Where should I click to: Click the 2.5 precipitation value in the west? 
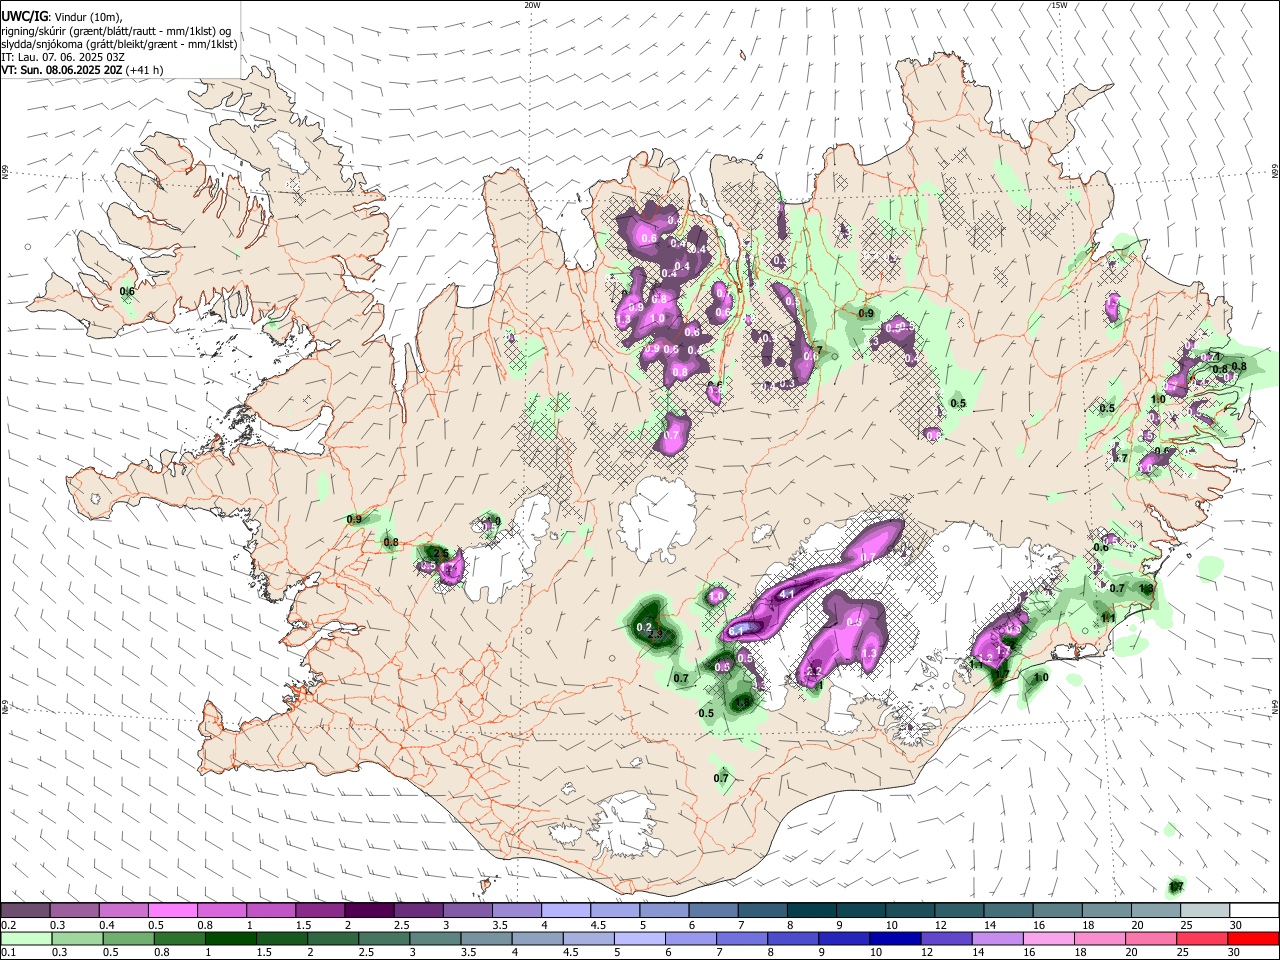click(440, 553)
